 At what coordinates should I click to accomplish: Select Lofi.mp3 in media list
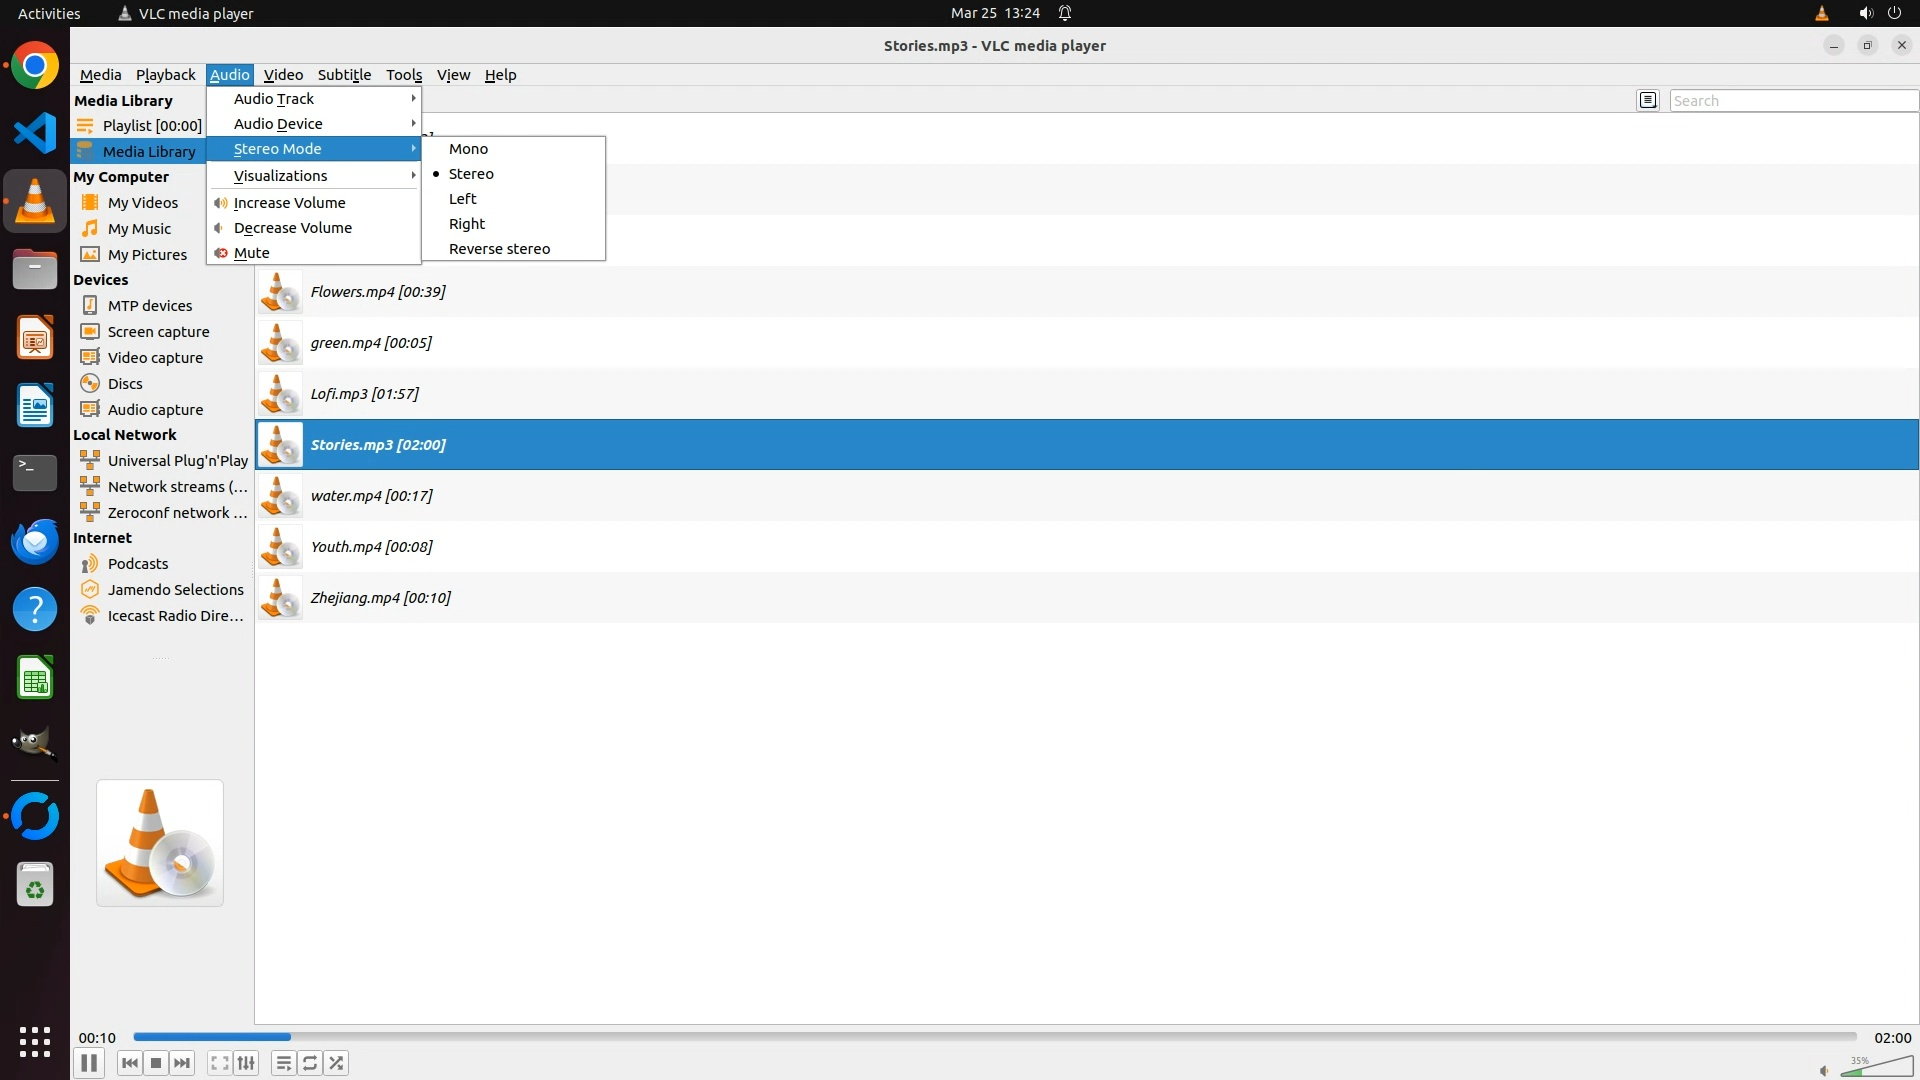click(364, 394)
